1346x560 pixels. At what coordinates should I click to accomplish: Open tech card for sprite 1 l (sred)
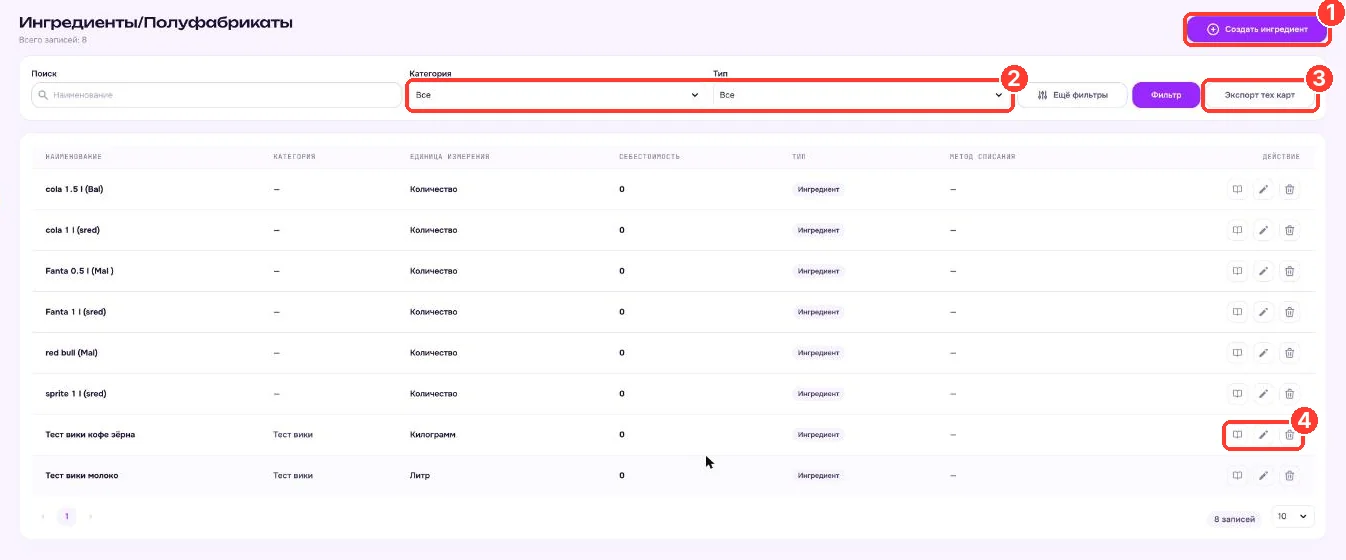pos(1237,394)
